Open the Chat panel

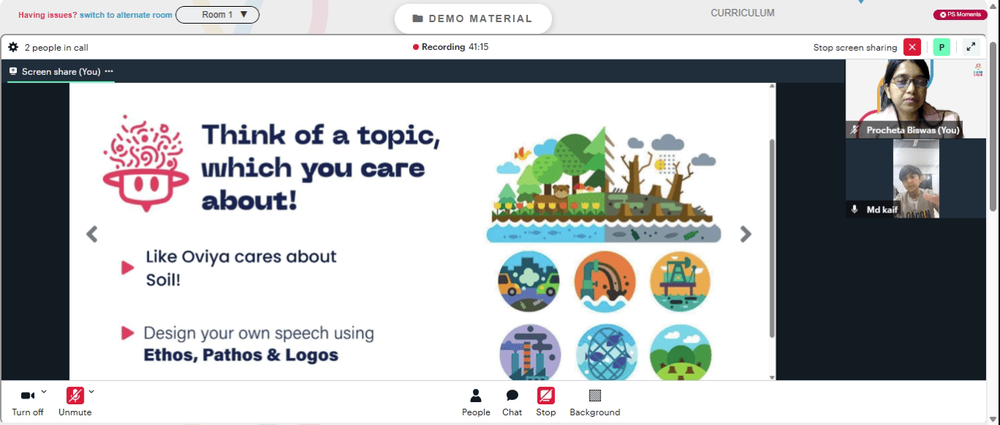pyautogui.click(x=512, y=403)
